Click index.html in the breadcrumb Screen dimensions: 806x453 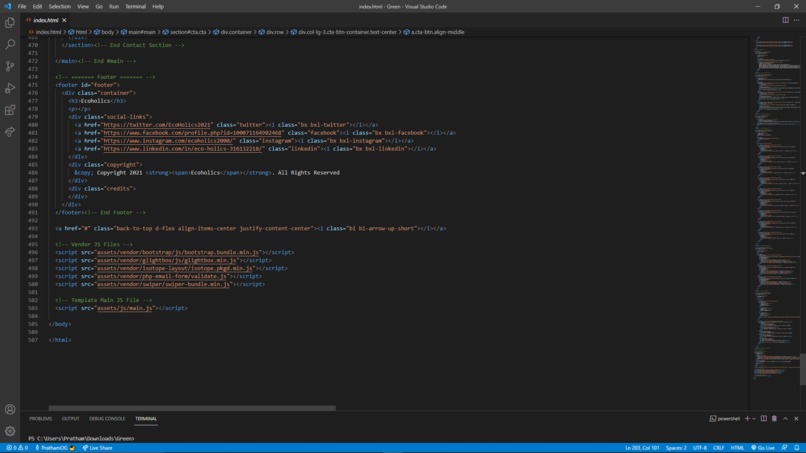point(48,32)
